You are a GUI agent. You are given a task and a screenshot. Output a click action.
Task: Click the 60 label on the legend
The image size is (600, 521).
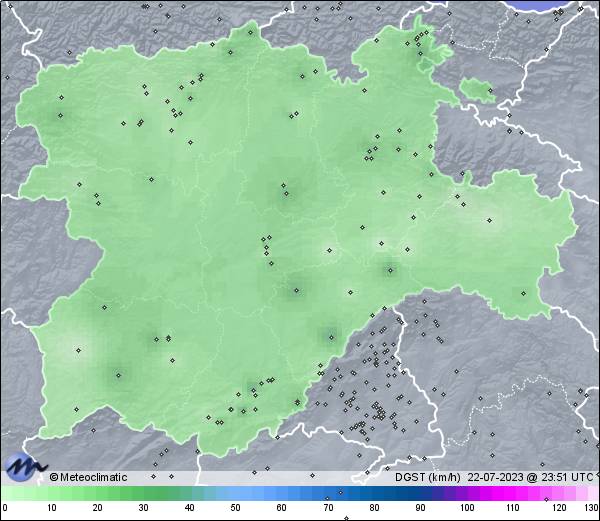click(x=282, y=508)
